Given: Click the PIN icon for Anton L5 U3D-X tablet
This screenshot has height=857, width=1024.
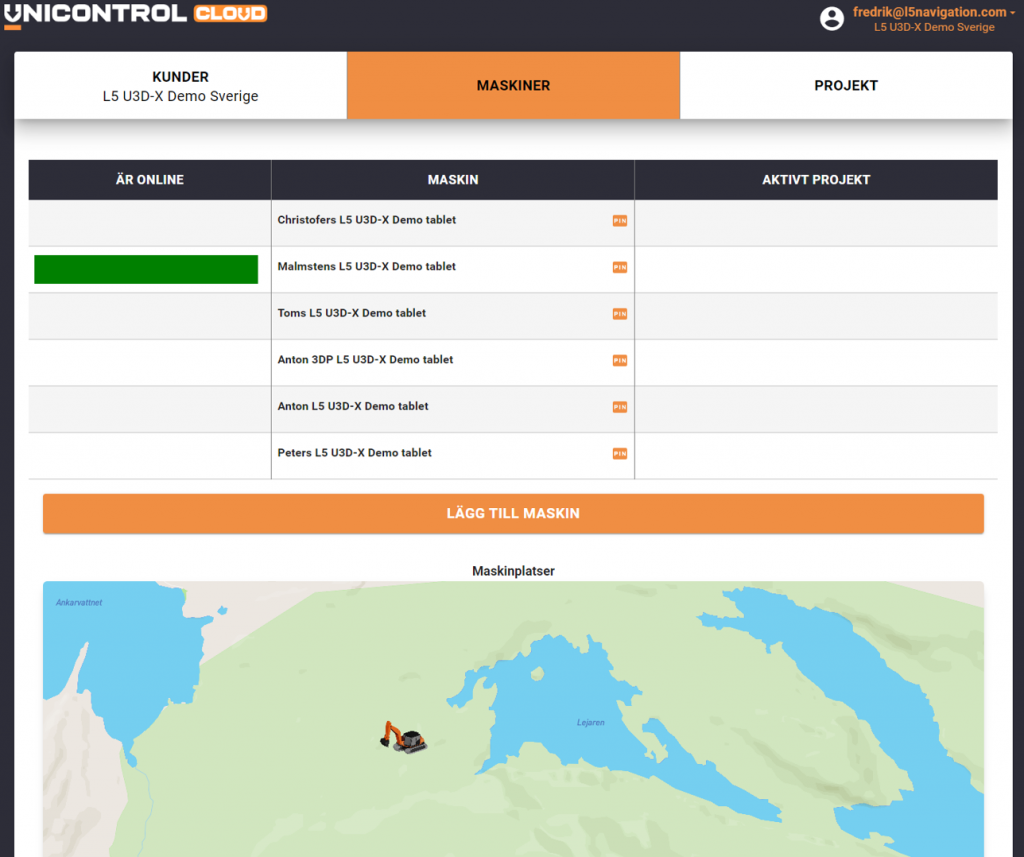Looking at the screenshot, I should [620, 407].
